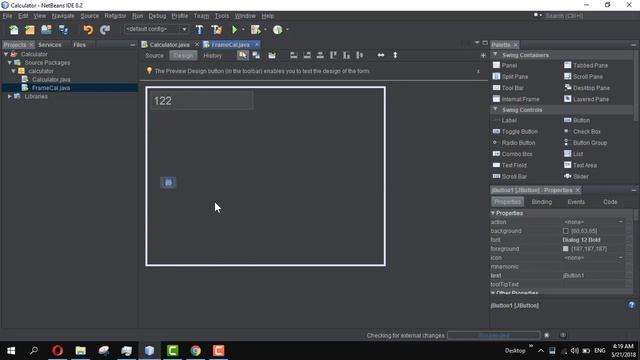The image size is (640, 360).
Task: Toggle horizontal resizability double-arrow icon
Action: pyautogui.click(x=381, y=55)
